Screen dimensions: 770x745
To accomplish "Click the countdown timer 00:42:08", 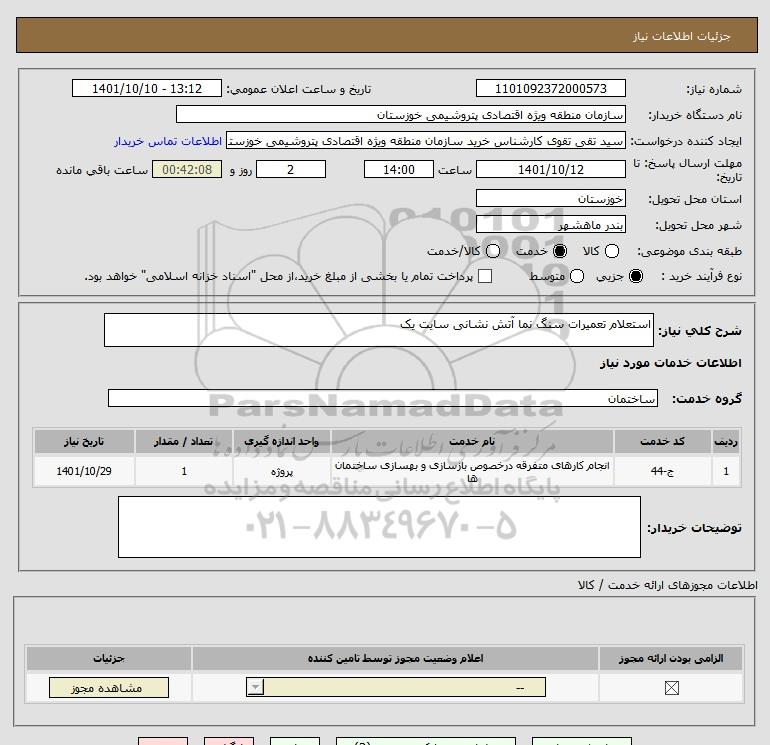I will (x=187, y=169).
